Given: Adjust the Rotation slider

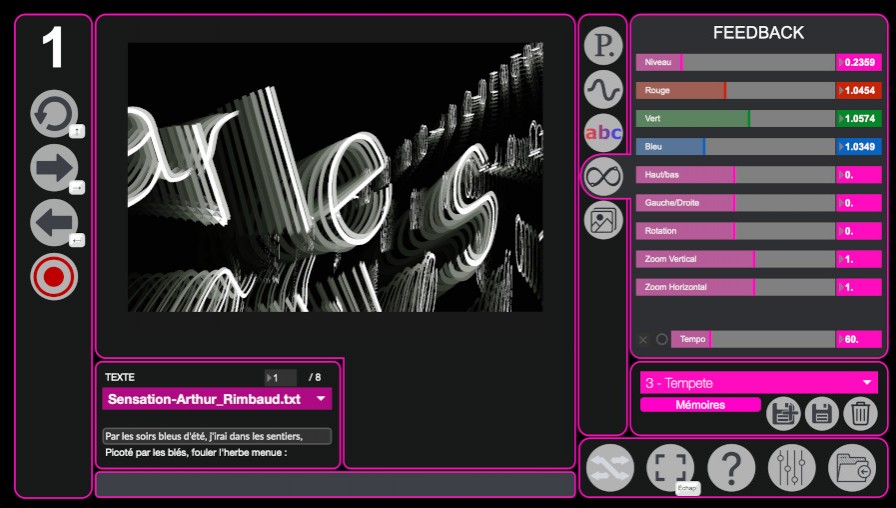Looking at the screenshot, I should point(735,231).
